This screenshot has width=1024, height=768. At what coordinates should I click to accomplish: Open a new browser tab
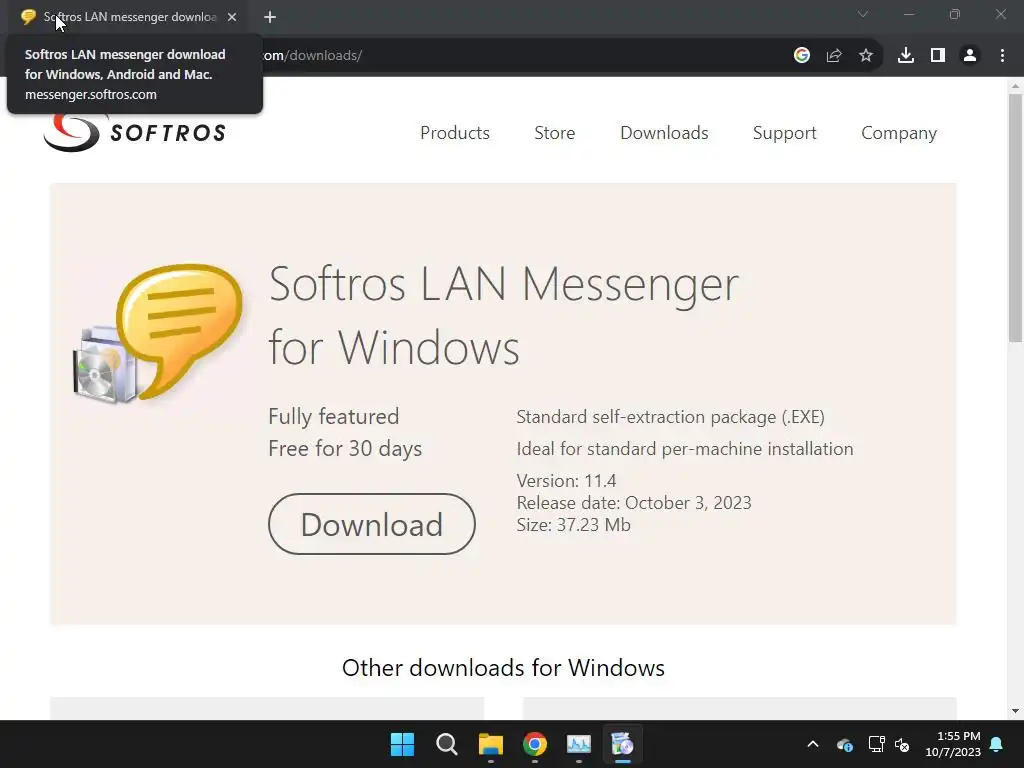270,17
